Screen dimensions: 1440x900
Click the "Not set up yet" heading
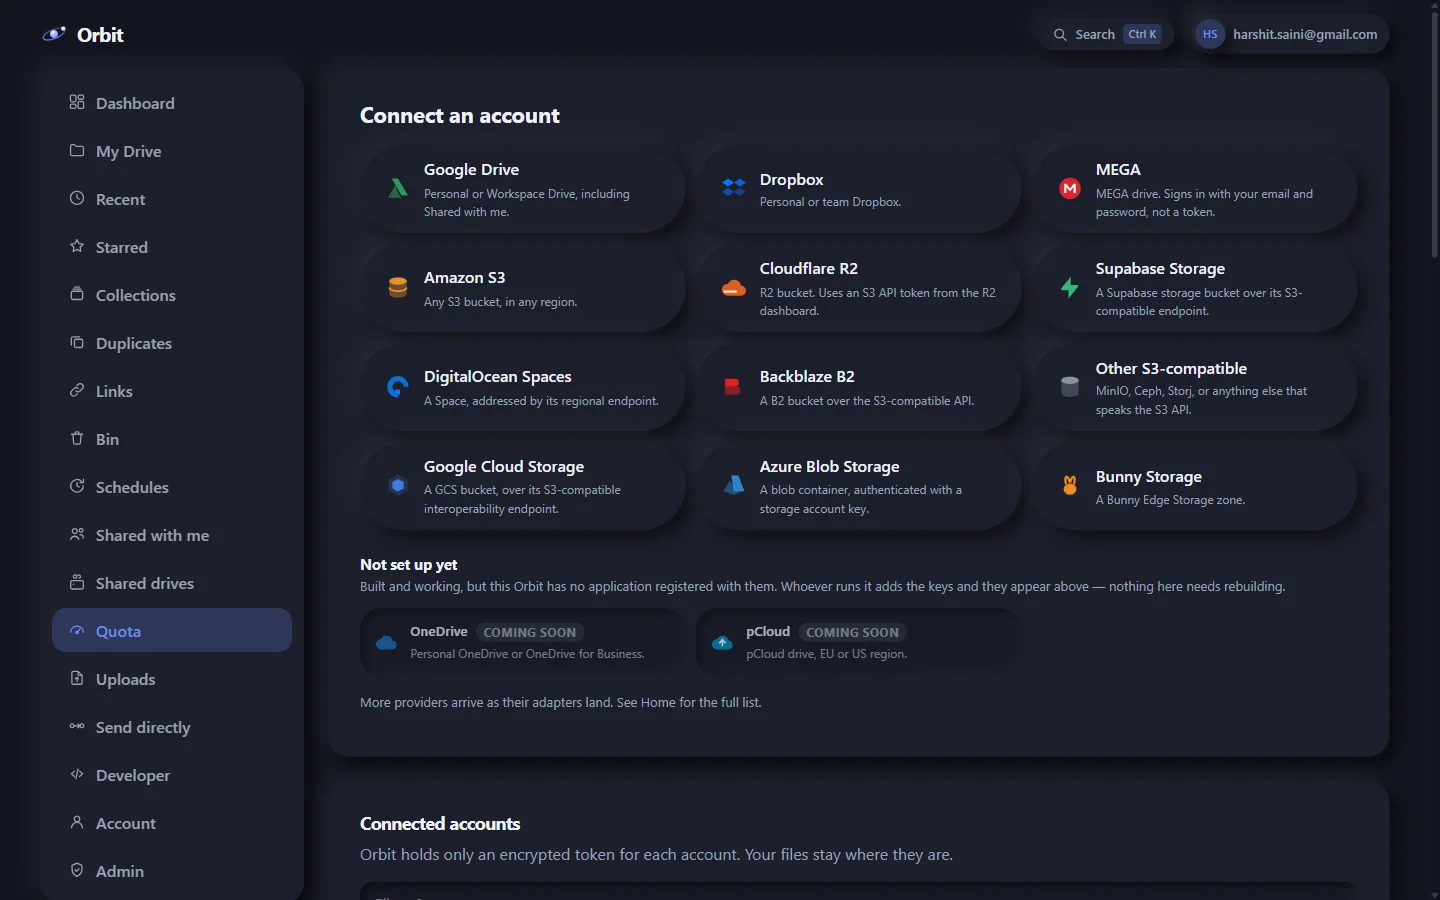coord(409,564)
